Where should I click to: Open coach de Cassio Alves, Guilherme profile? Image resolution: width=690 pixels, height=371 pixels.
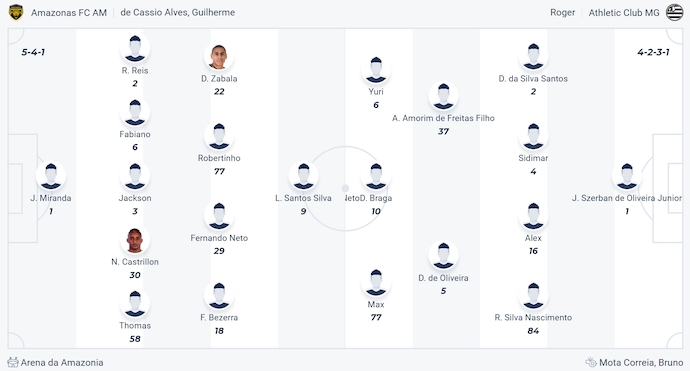tap(178, 12)
